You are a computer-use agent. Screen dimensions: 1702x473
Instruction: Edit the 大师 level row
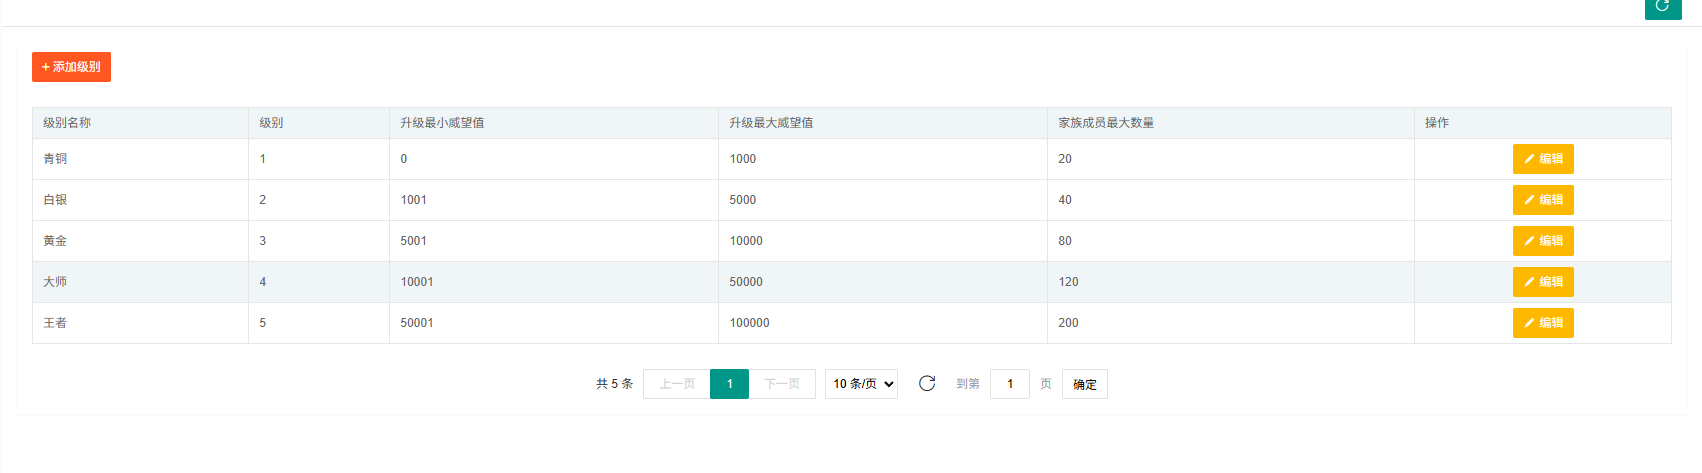pyautogui.click(x=1542, y=282)
